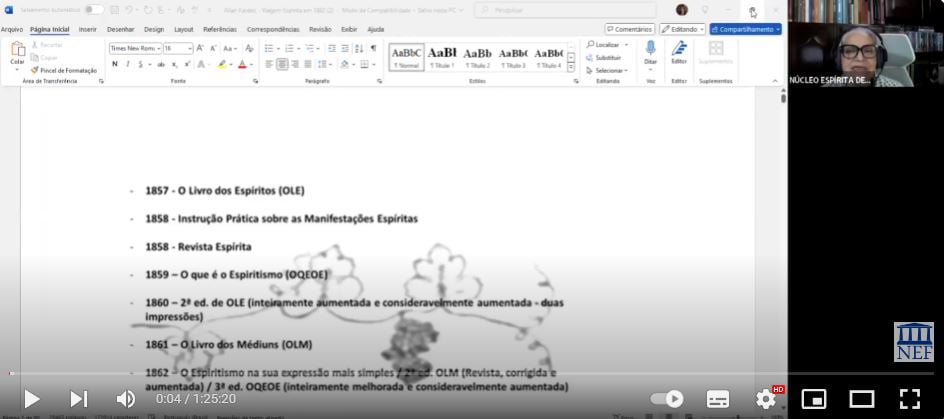
Task: Toggle superscript x² formatting
Action: point(188,64)
